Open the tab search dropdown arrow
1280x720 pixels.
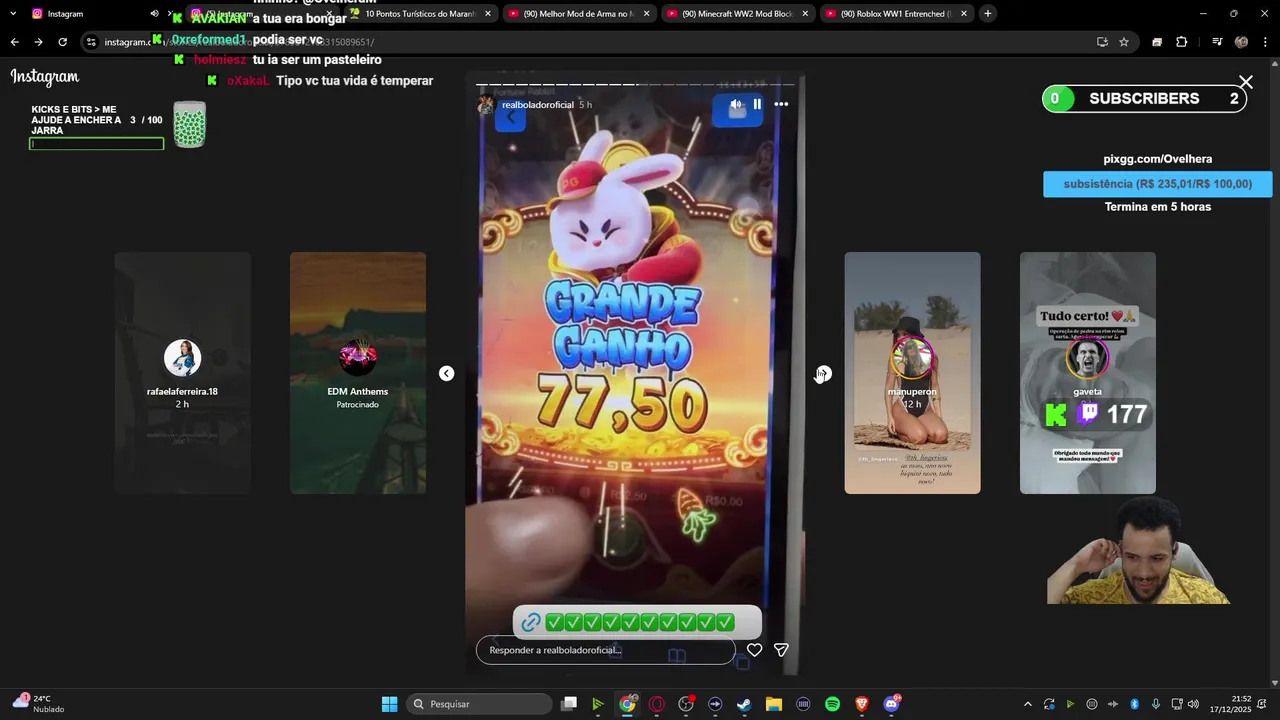click(x=13, y=14)
